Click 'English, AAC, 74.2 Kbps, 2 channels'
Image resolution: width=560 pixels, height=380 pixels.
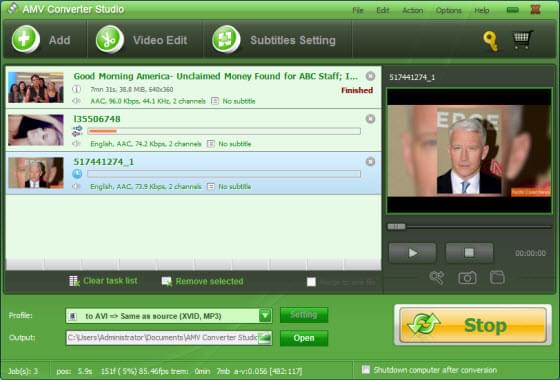tap(146, 144)
